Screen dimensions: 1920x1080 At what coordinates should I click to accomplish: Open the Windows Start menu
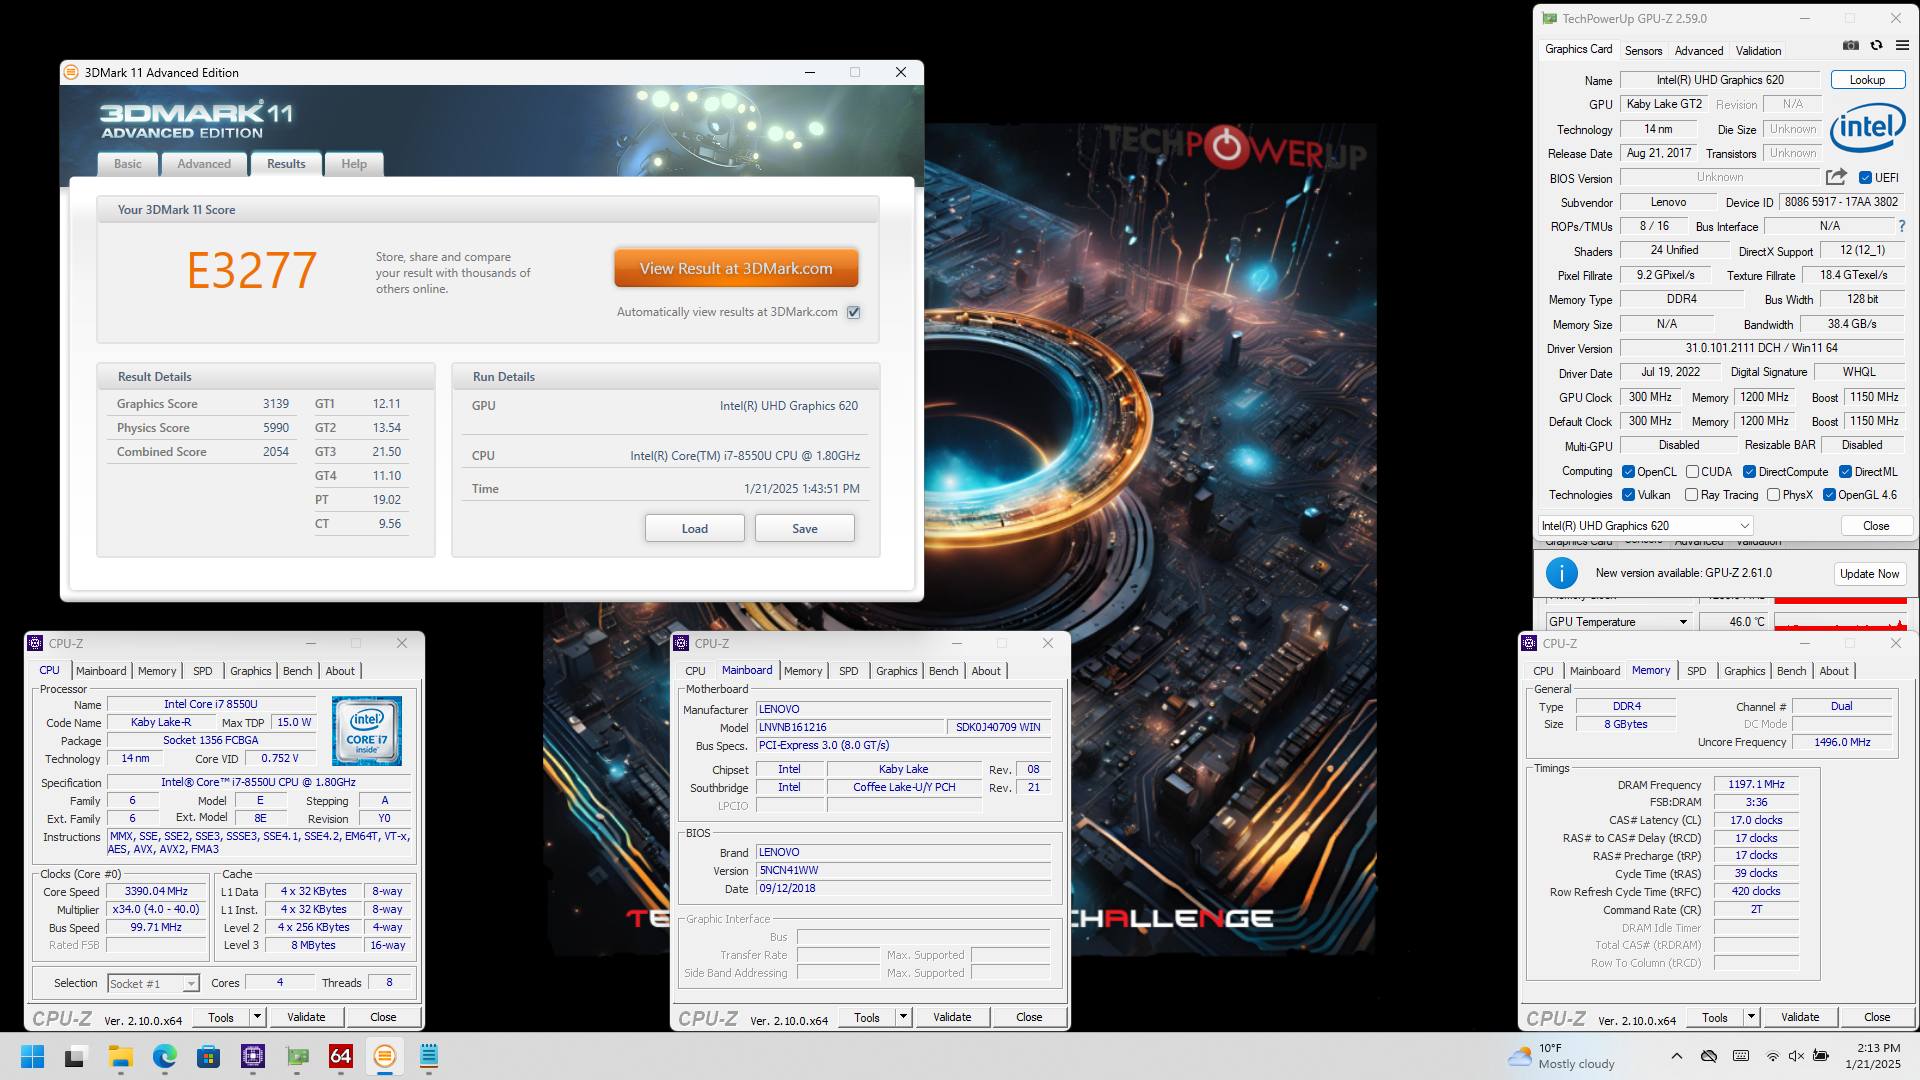[32, 1056]
